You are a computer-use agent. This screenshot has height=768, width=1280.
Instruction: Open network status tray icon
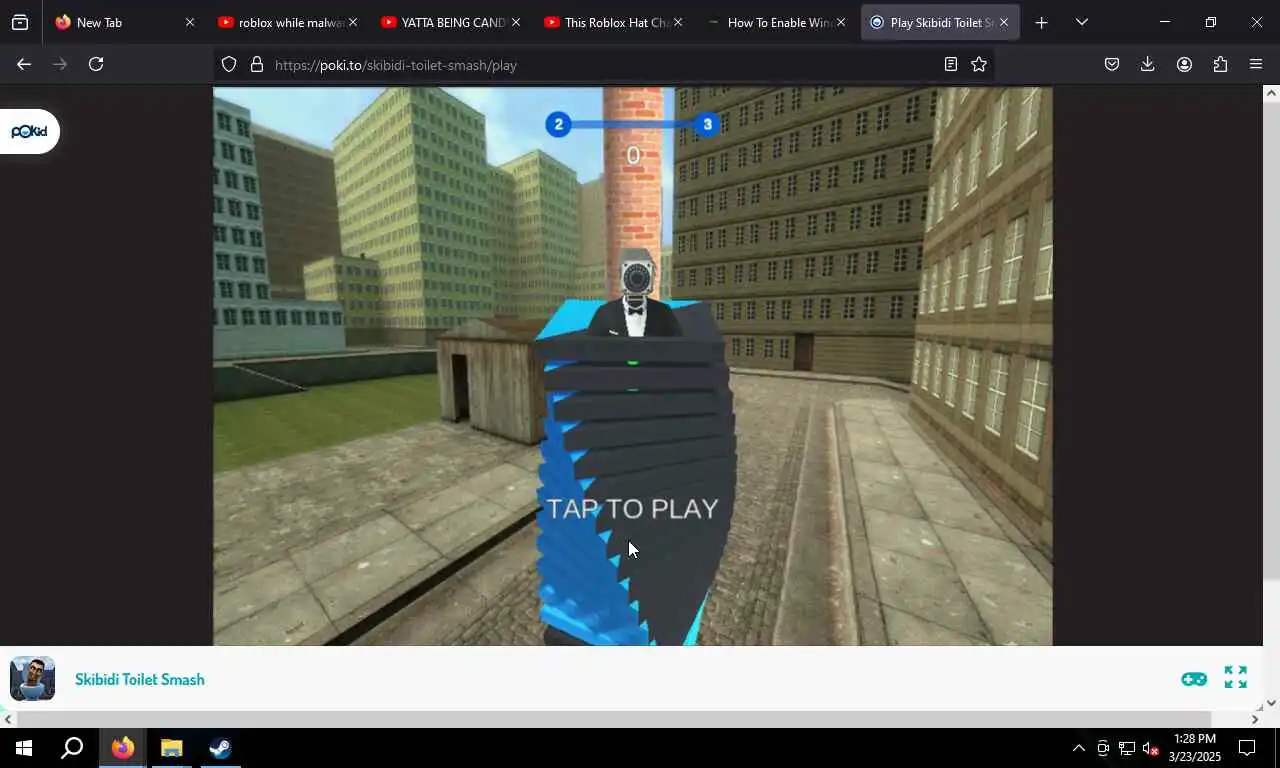(1127, 748)
